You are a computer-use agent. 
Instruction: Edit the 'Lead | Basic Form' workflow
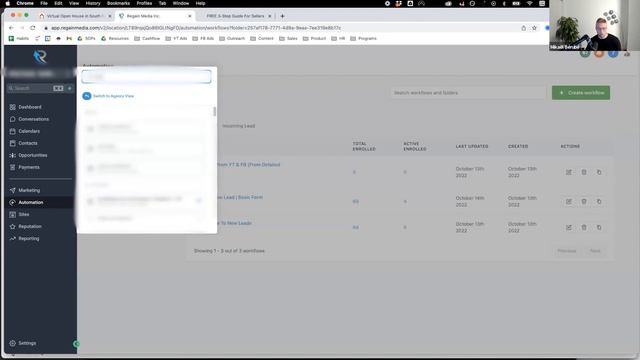click(569, 201)
